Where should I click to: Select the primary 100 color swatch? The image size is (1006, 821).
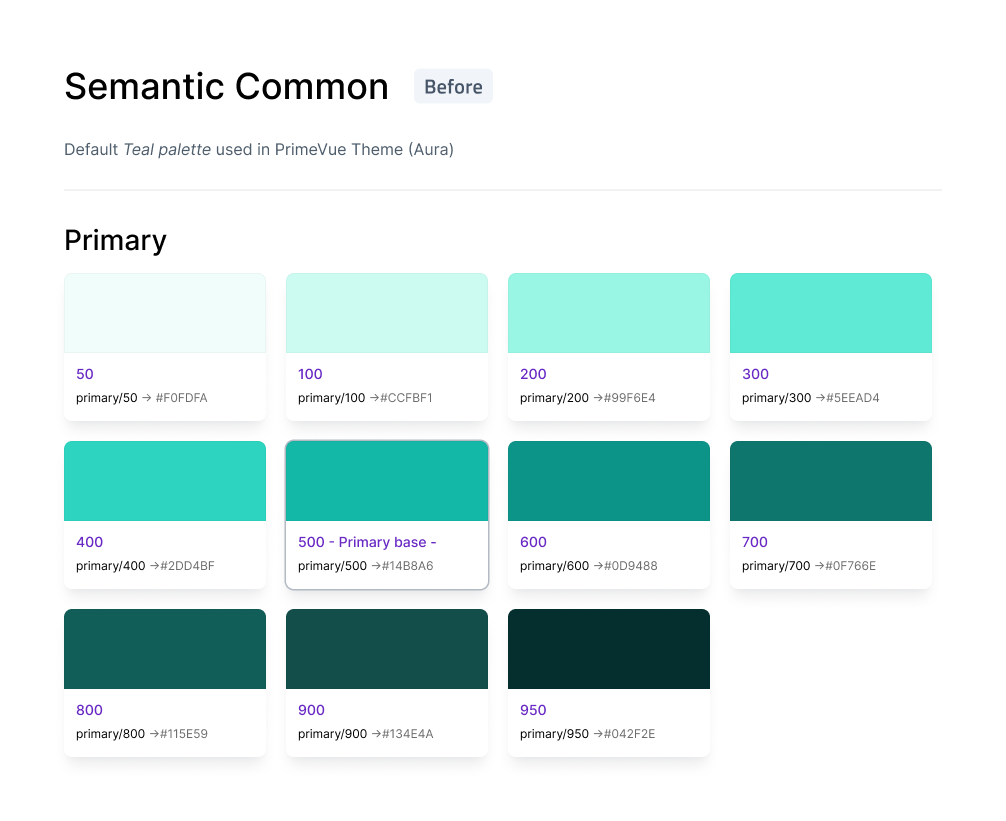click(x=387, y=313)
